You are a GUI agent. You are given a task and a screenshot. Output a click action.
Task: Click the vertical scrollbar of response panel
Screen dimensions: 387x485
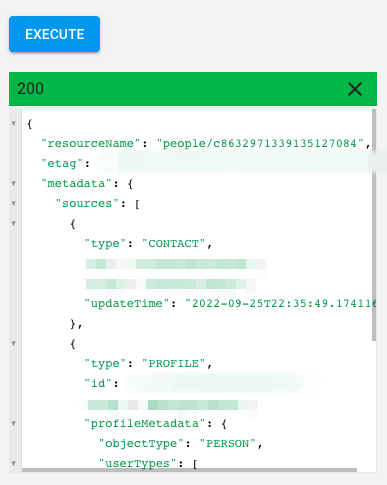(x=374, y=225)
